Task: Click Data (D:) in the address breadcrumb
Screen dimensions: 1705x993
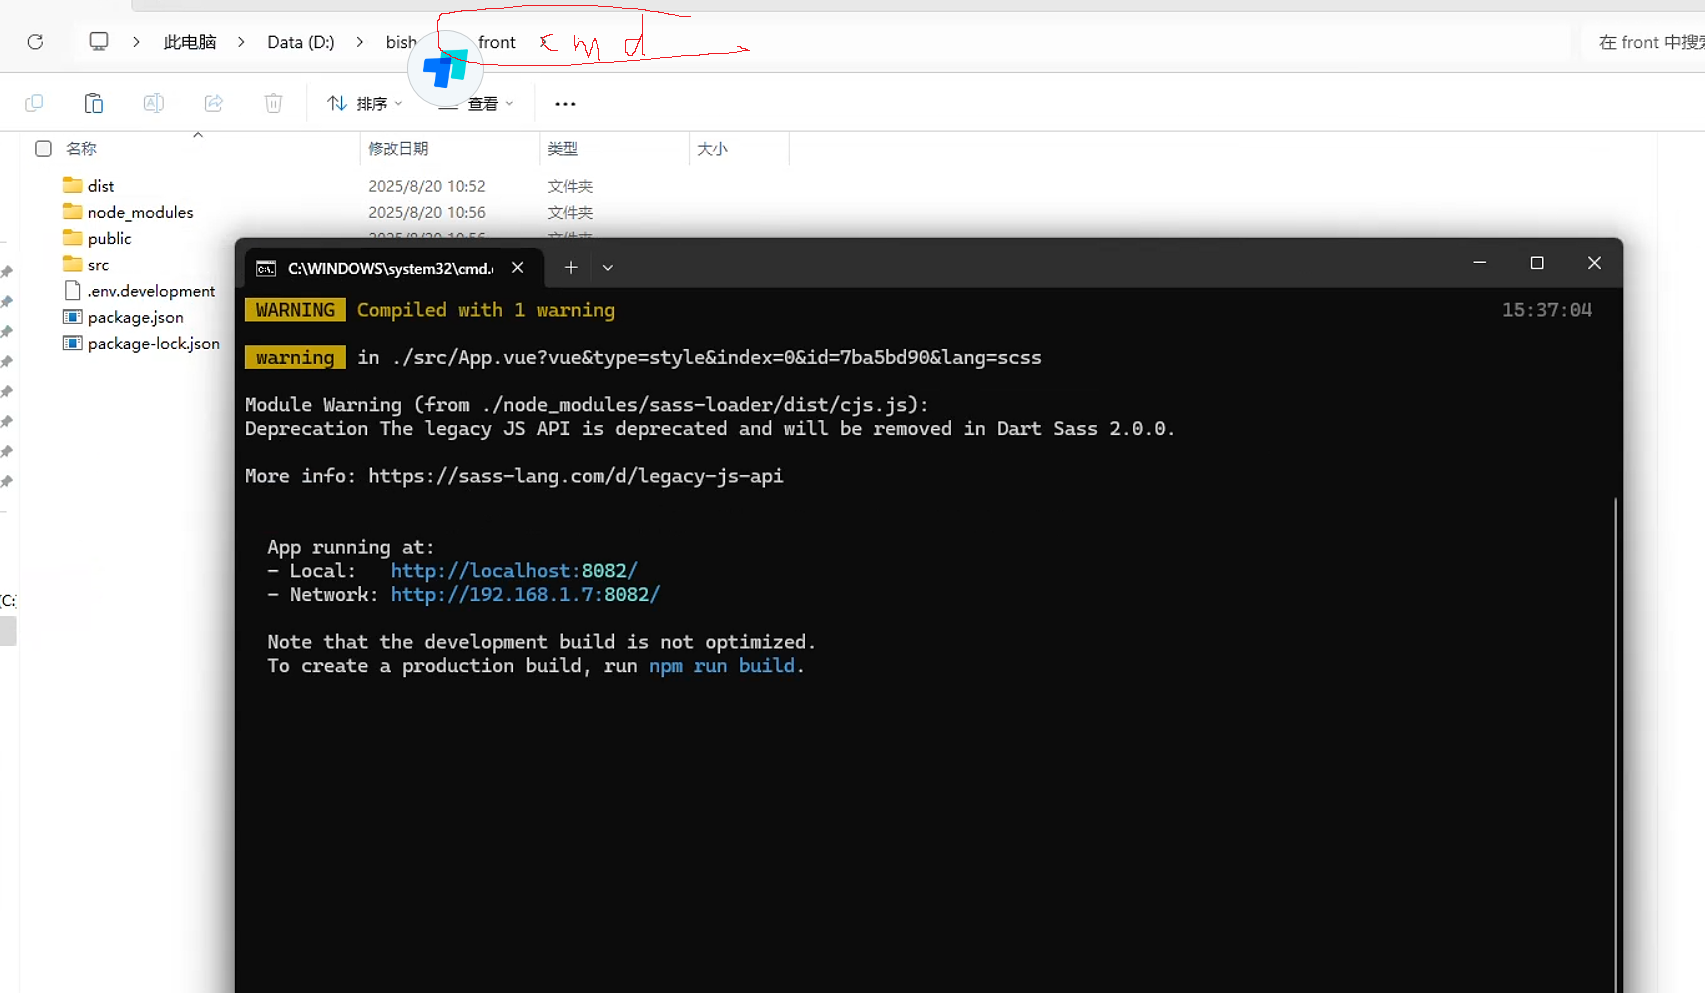Action: 301,42
